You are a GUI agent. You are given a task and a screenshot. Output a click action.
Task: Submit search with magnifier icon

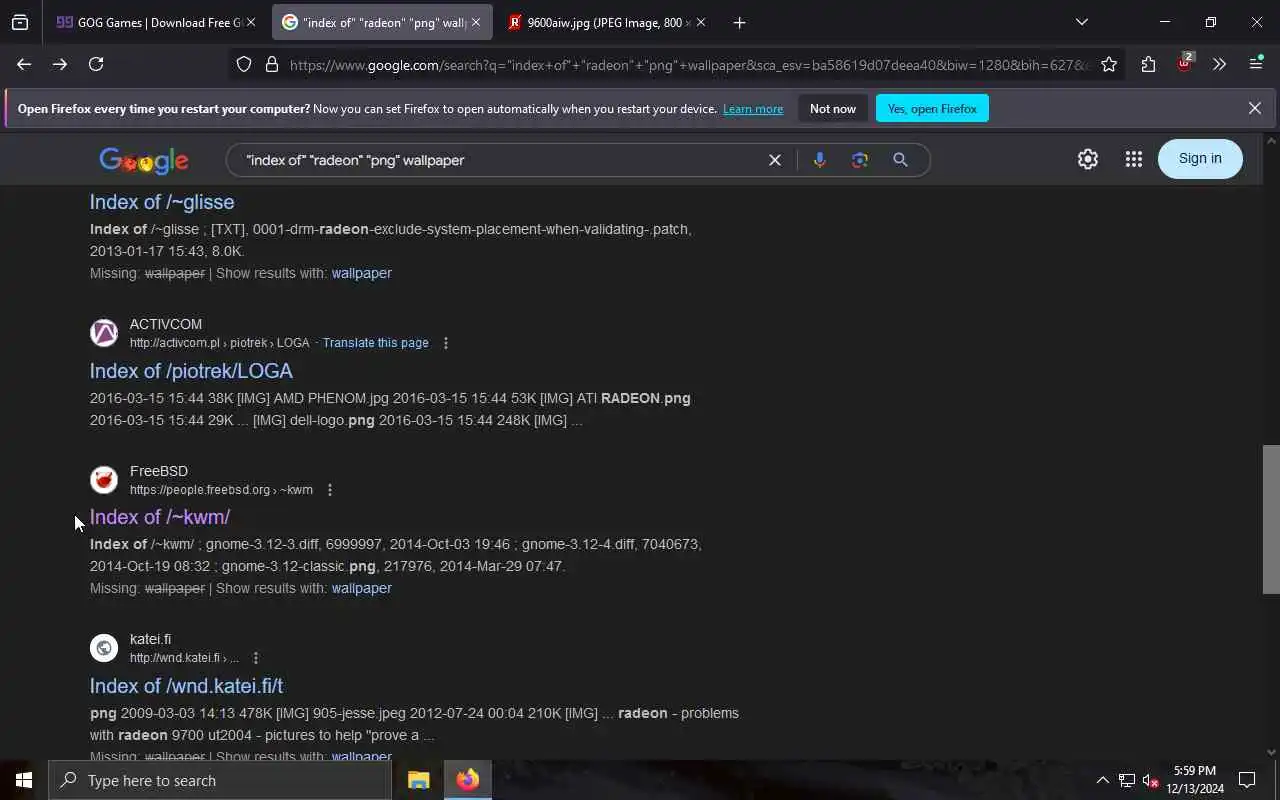click(x=900, y=160)
